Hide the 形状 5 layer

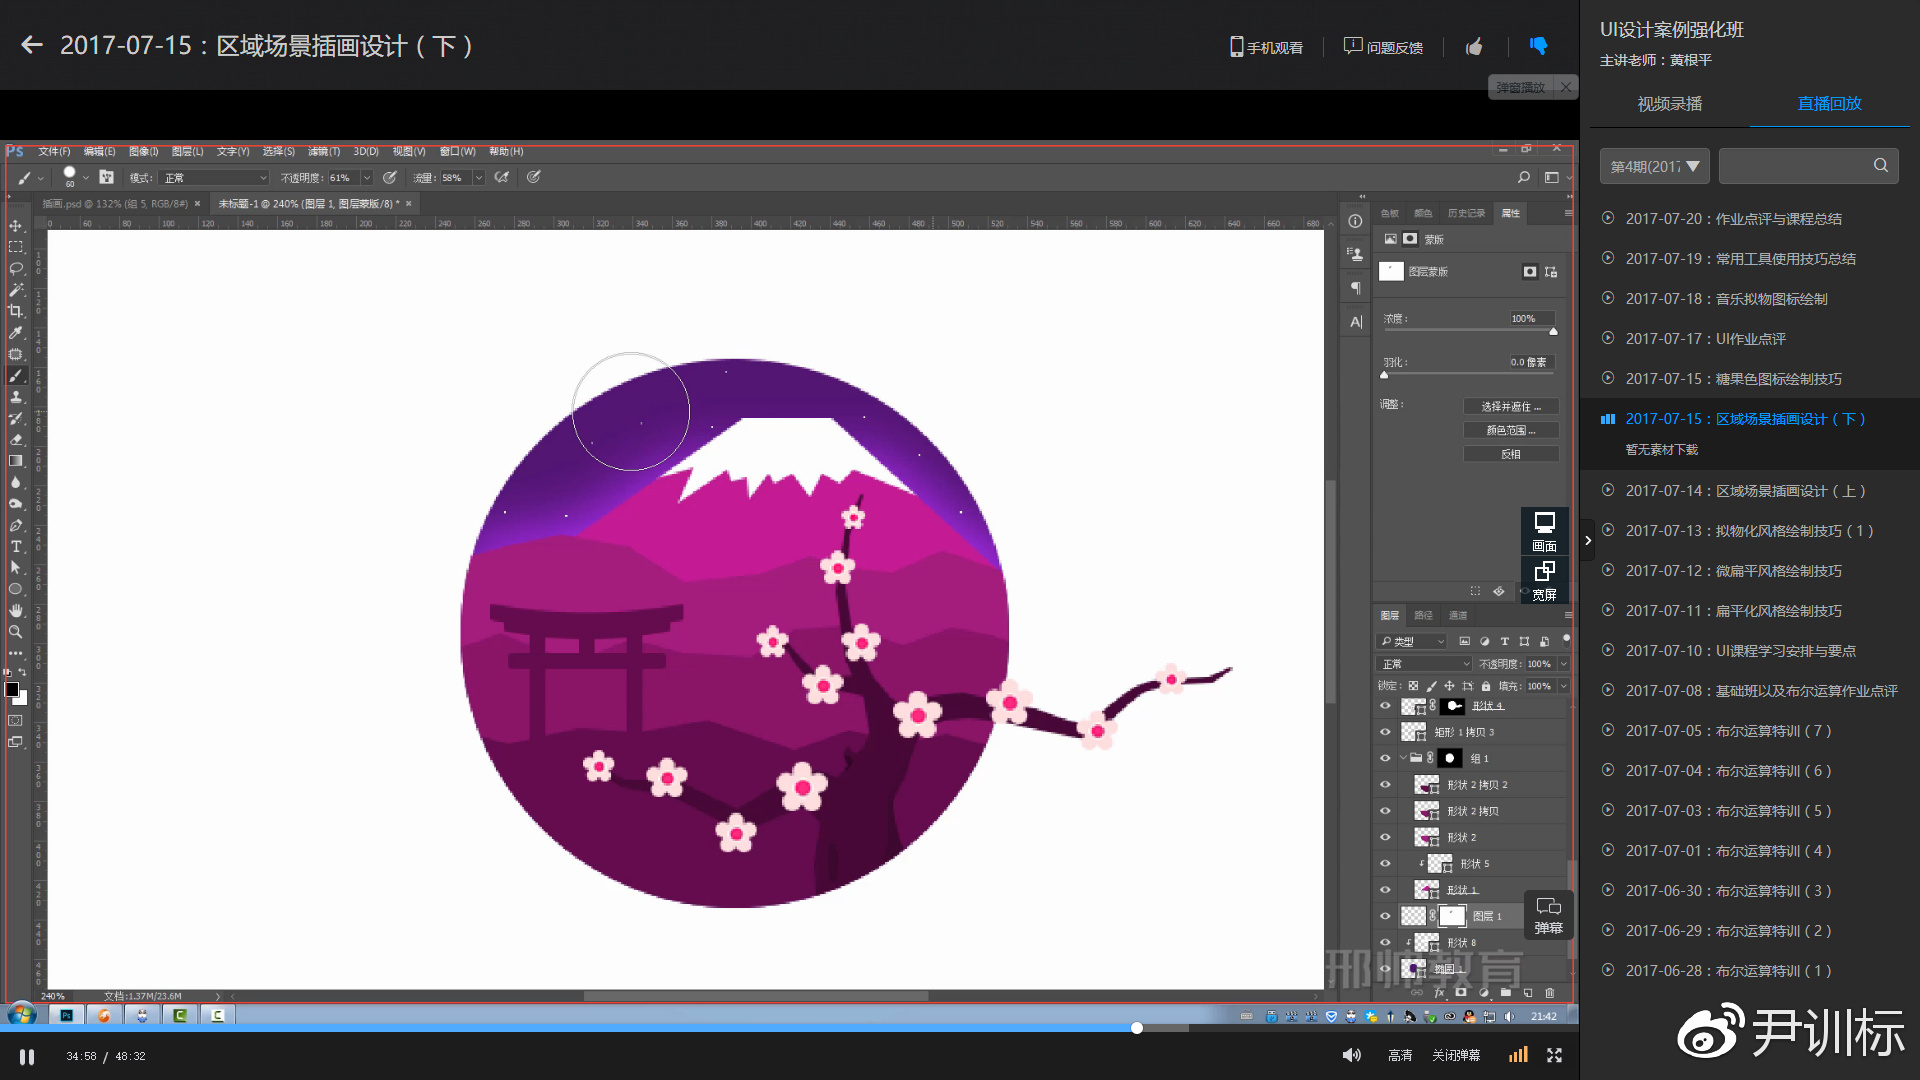[x=1386, y=864]
